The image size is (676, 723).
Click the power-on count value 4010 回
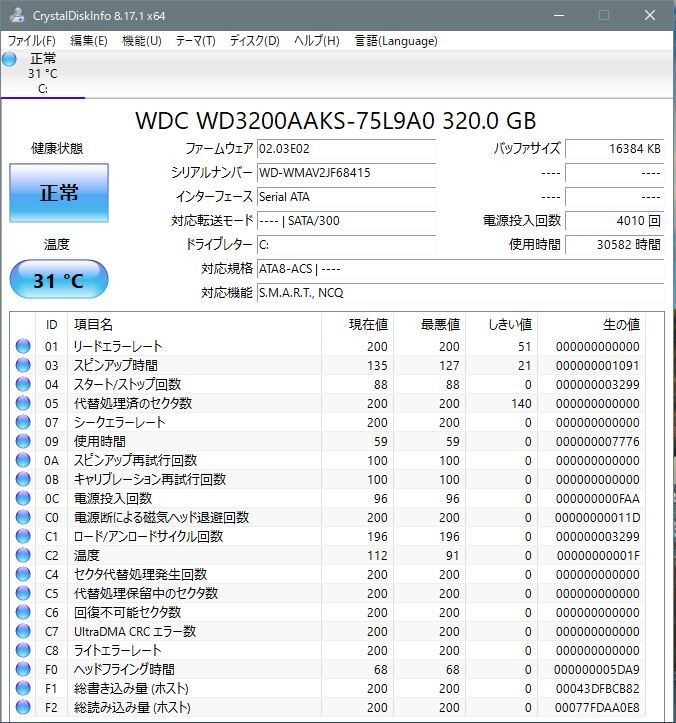click(x=615, y=221)
